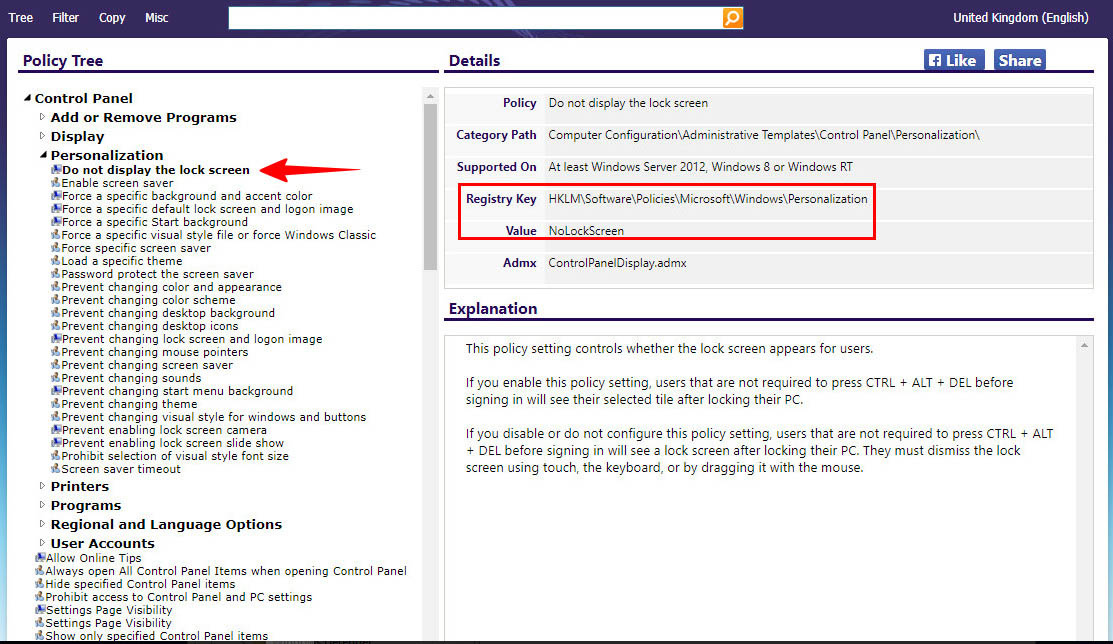This screenshot has width=1113, height=644.
Task: Select Force a specific default lock screen and logon image
Action: click(x=207, y=209)
